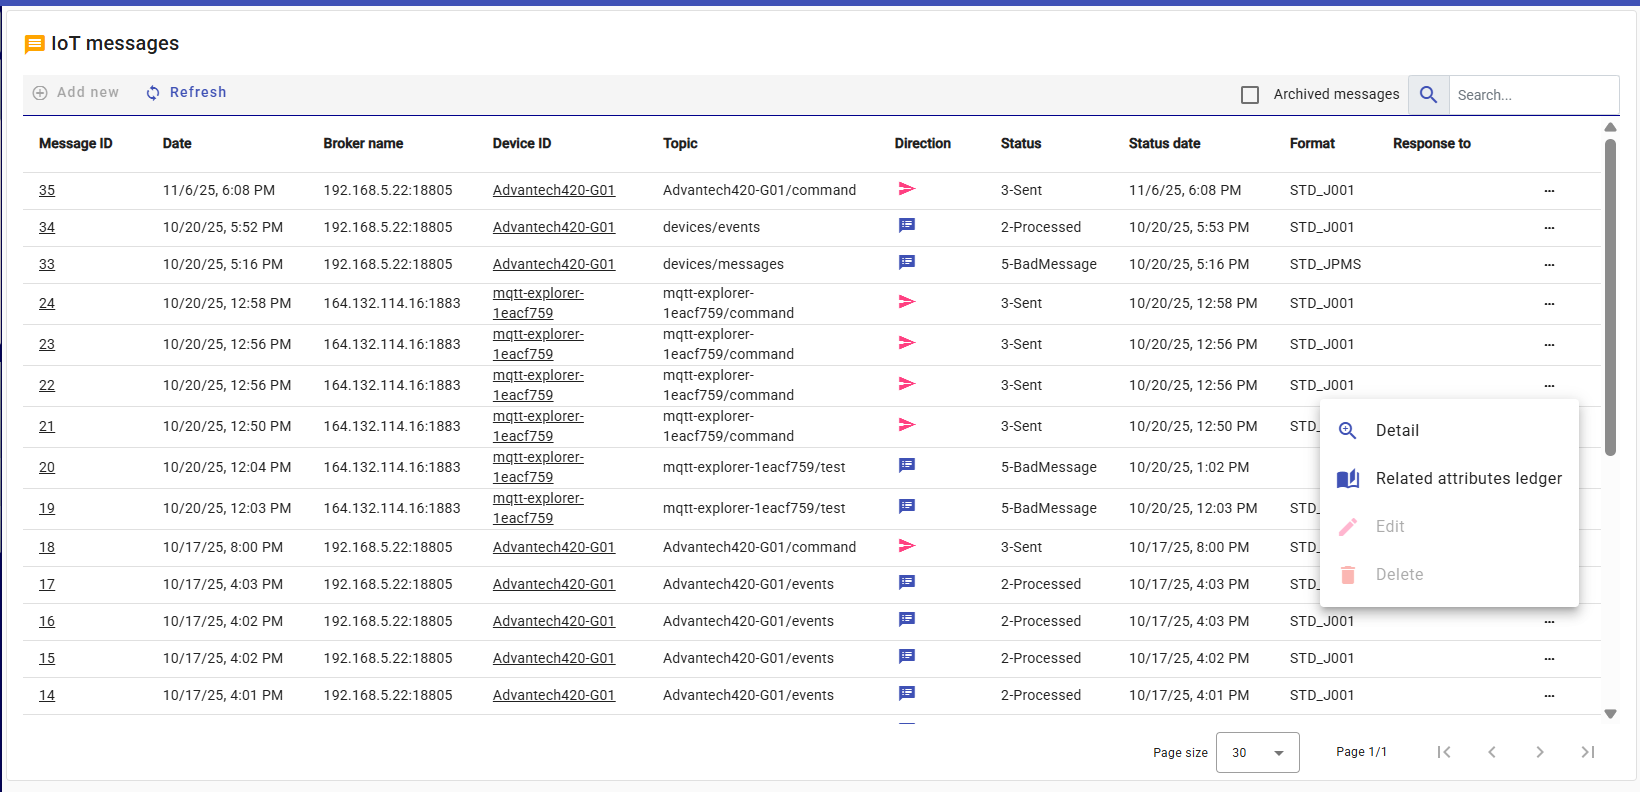Click the scroll down arrow of table
This screenshot has width=1640, height=792.
(1610, 714)
